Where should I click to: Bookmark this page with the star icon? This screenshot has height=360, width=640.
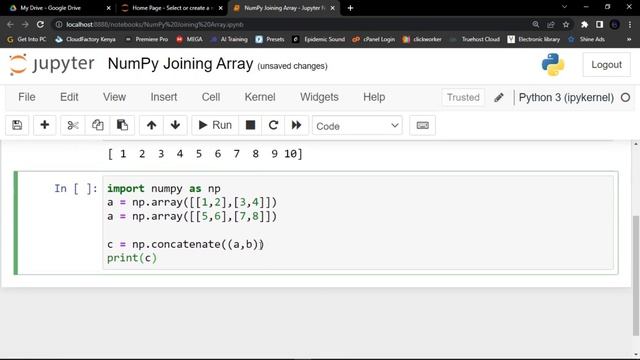point(566,24)
